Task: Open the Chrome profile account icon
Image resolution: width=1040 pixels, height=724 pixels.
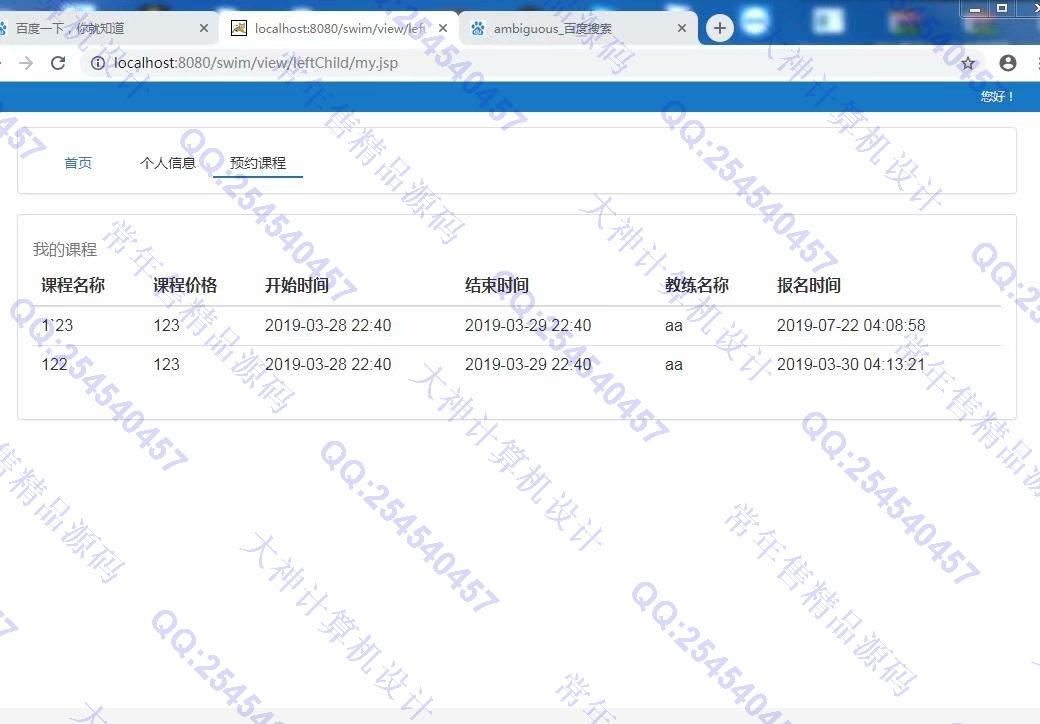Action: (1008, 63)
